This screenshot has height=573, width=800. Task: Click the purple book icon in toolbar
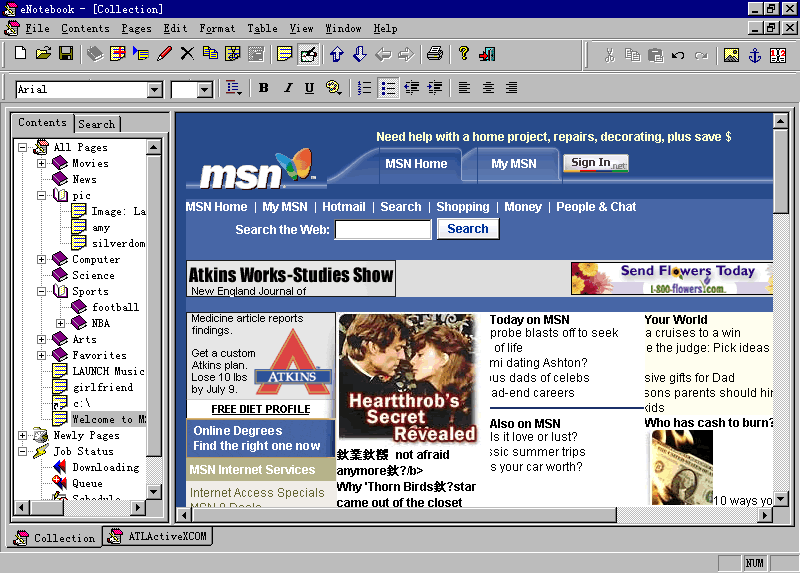[x=95, y=54]
